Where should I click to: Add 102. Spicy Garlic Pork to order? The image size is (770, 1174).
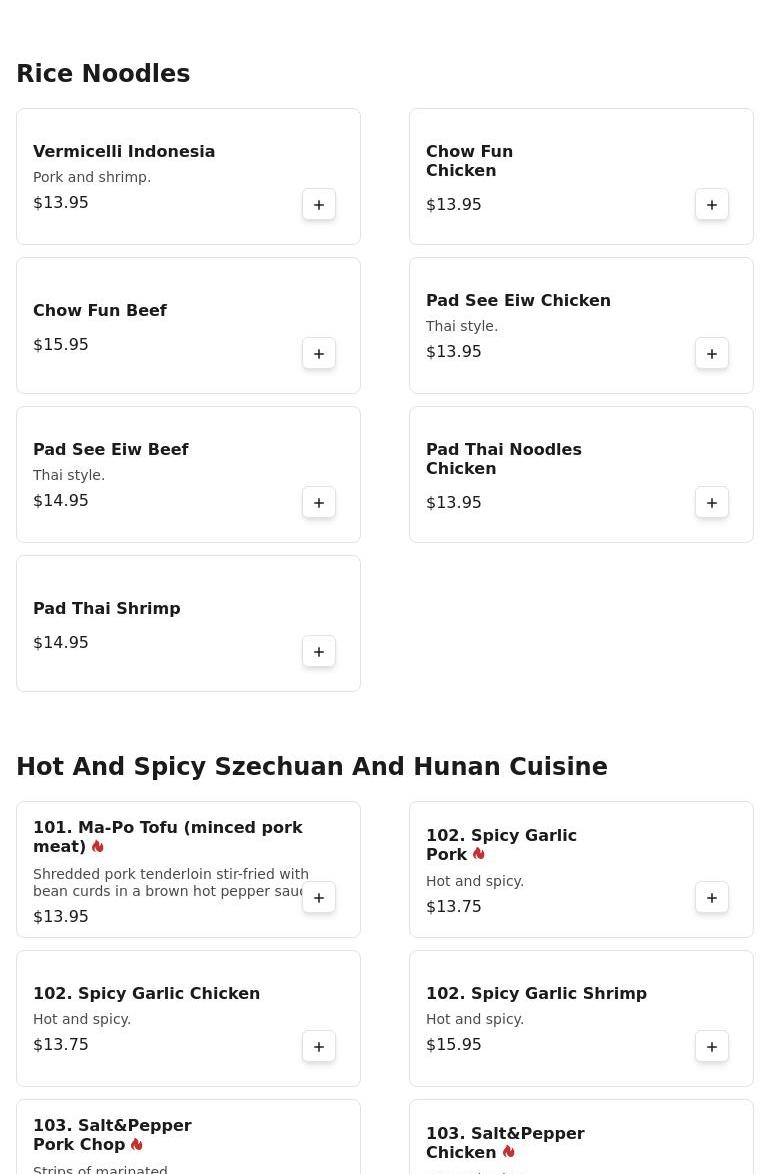(712, 898)
